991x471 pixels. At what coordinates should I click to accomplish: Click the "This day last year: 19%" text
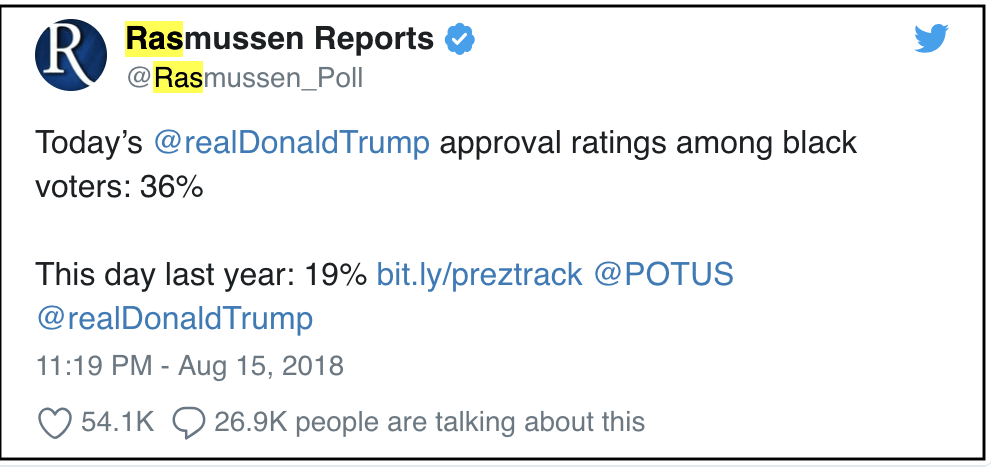pyautogui.click(x=201, y=274)
